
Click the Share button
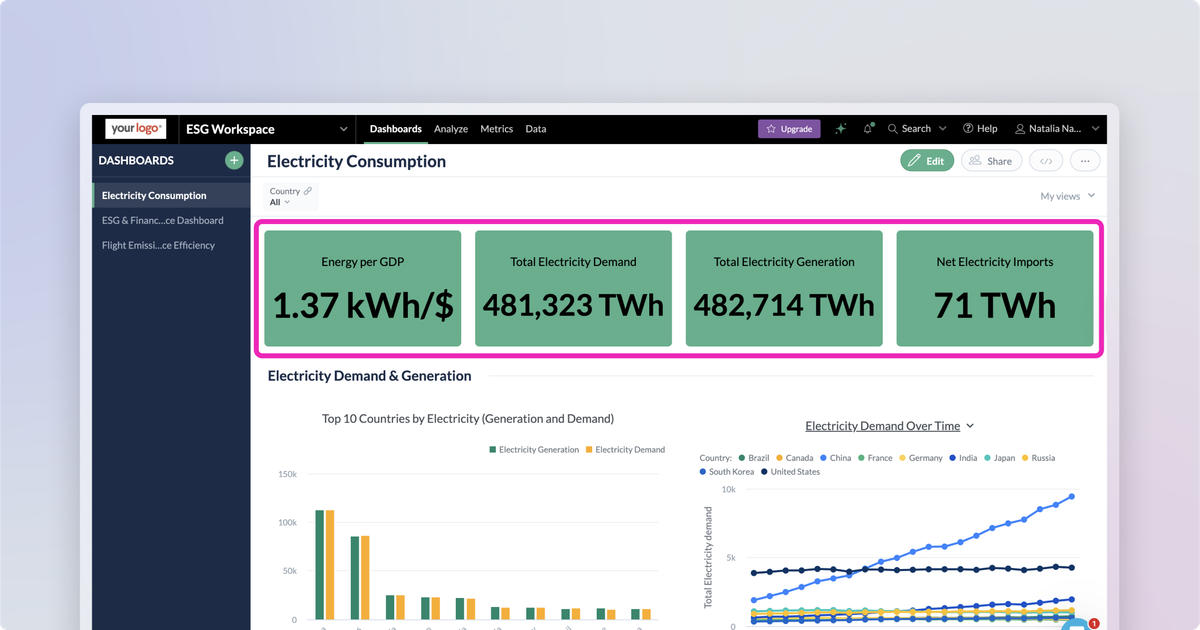[991, 160]
